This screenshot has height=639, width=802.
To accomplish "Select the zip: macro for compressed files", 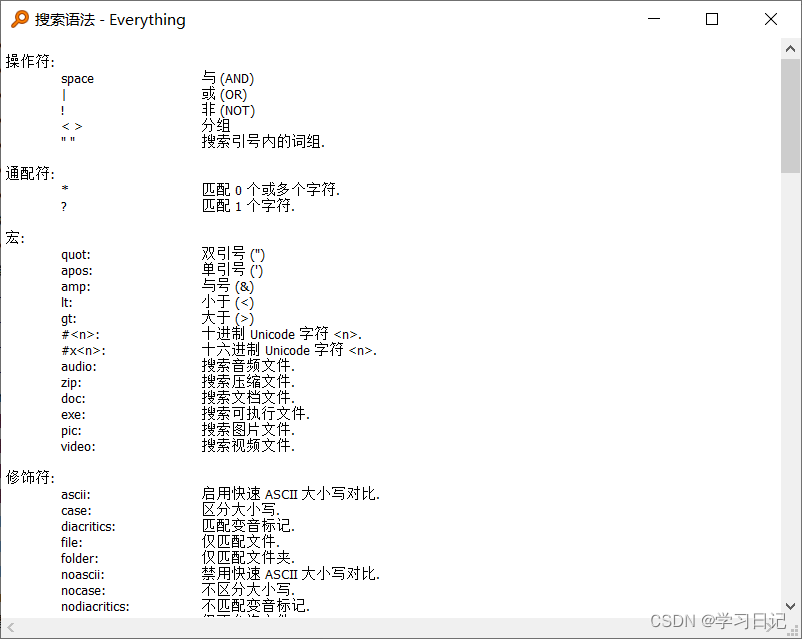I will 70,382.
